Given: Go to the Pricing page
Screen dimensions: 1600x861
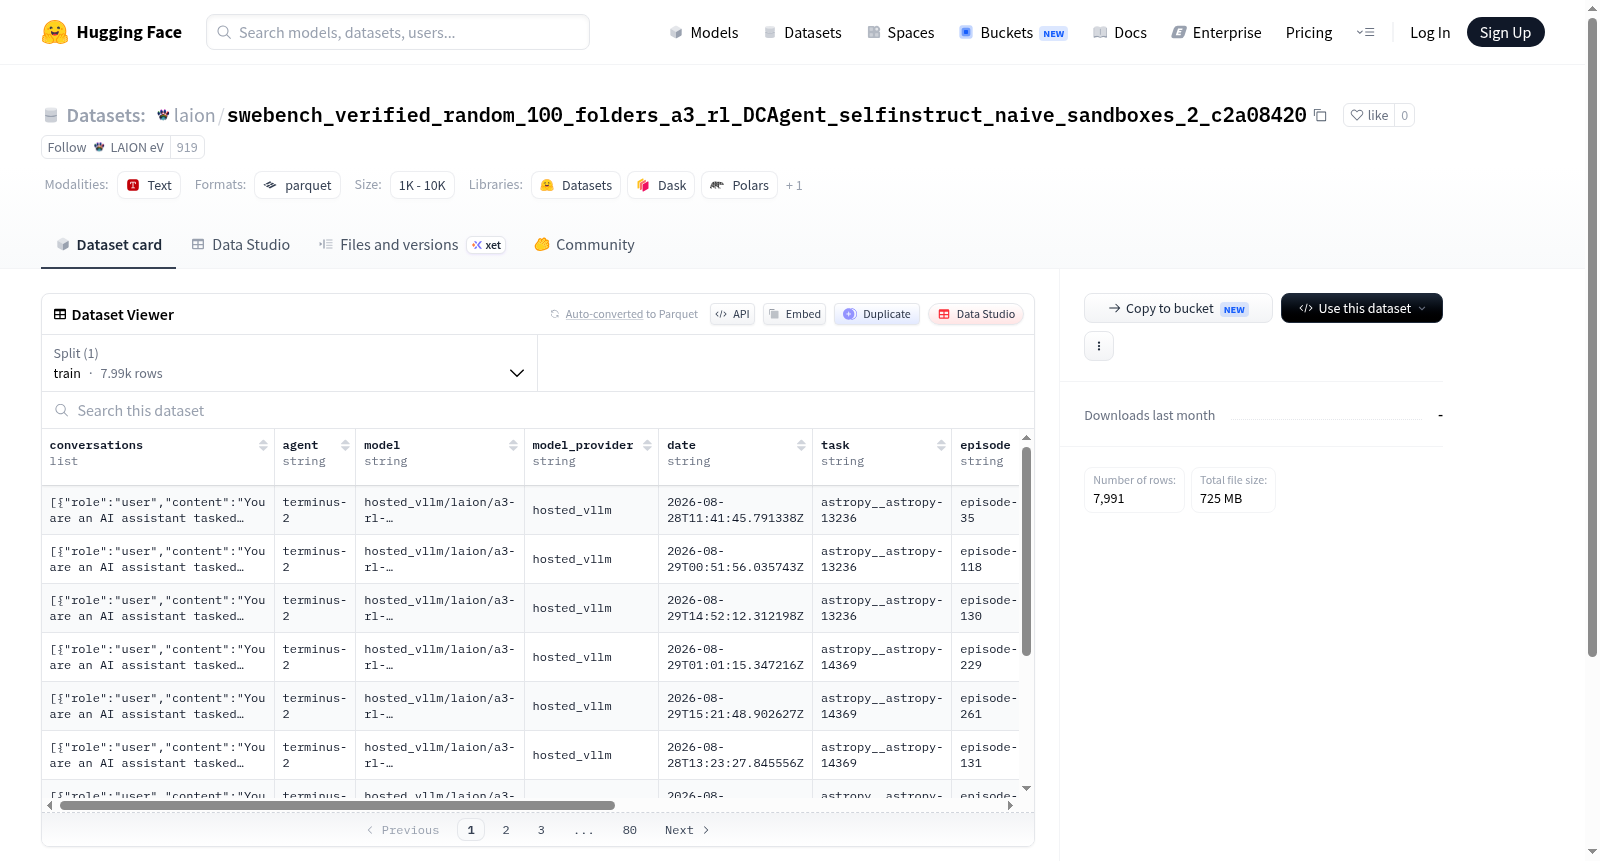Looking at the screenshot, I should pos(1309,32).
